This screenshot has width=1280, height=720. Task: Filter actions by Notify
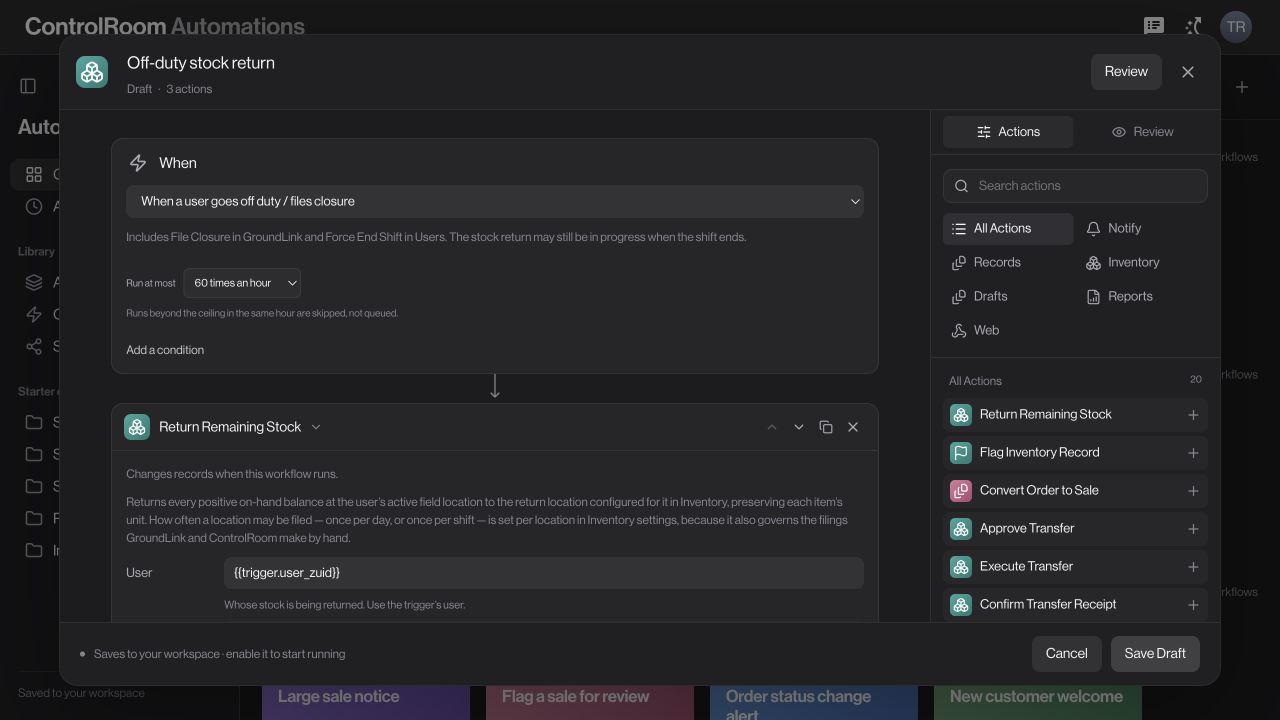point(1142,229)
